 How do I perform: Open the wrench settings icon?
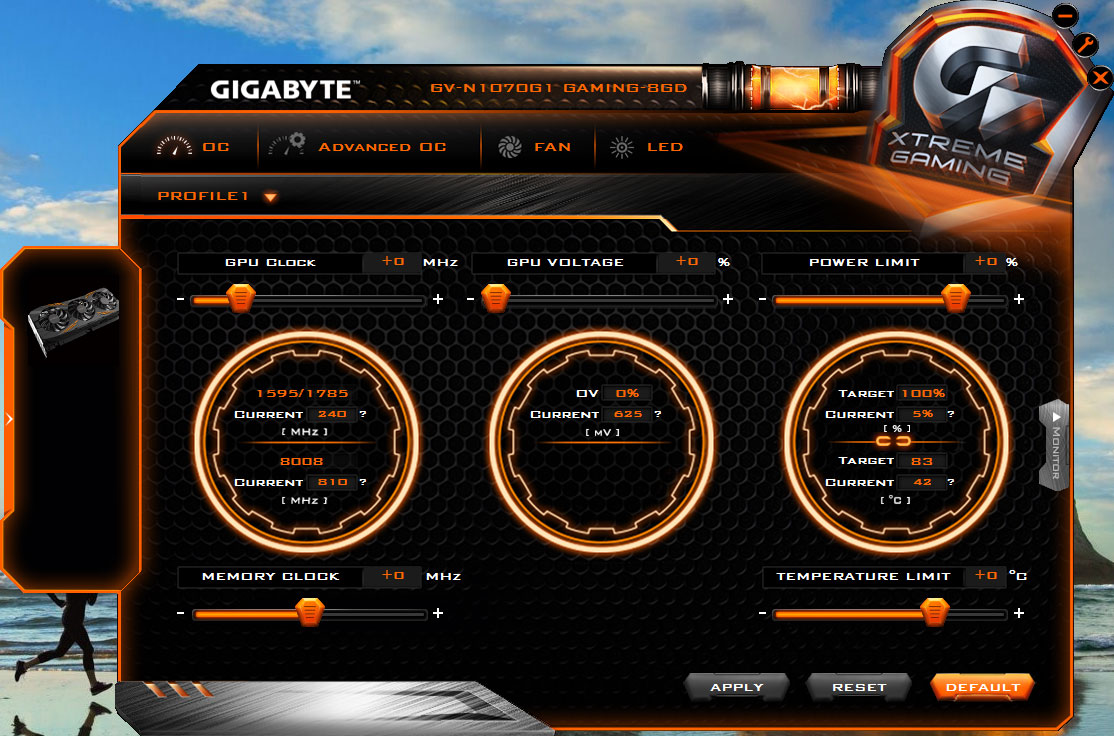(x=1085, y=45)
